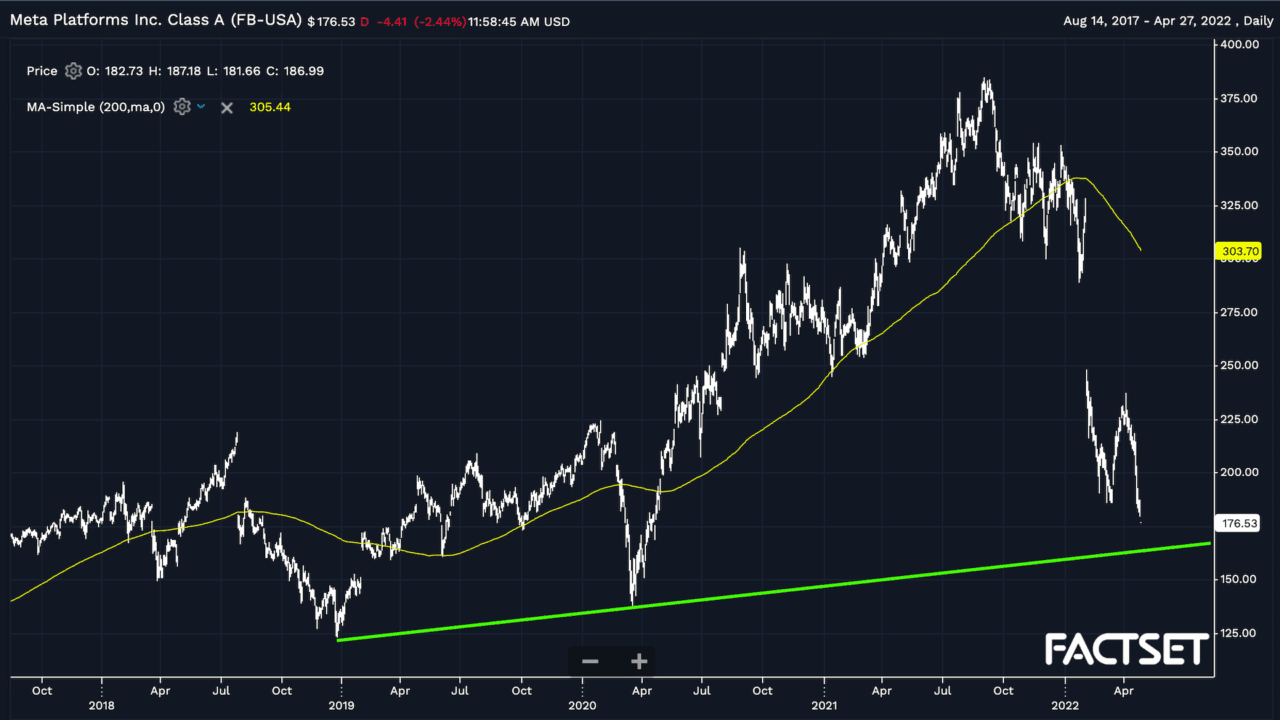Expand the MA-Simple dropdown chevron
The height and width of the screenshot is (720, 1280).
[x=201, y=106]
